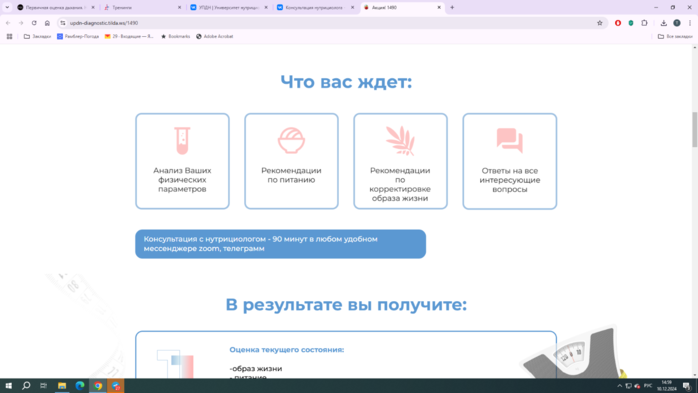Show hidden system tray icons
Image resolution: width=698 pixels, height=393 pixels.
(620, 386)
